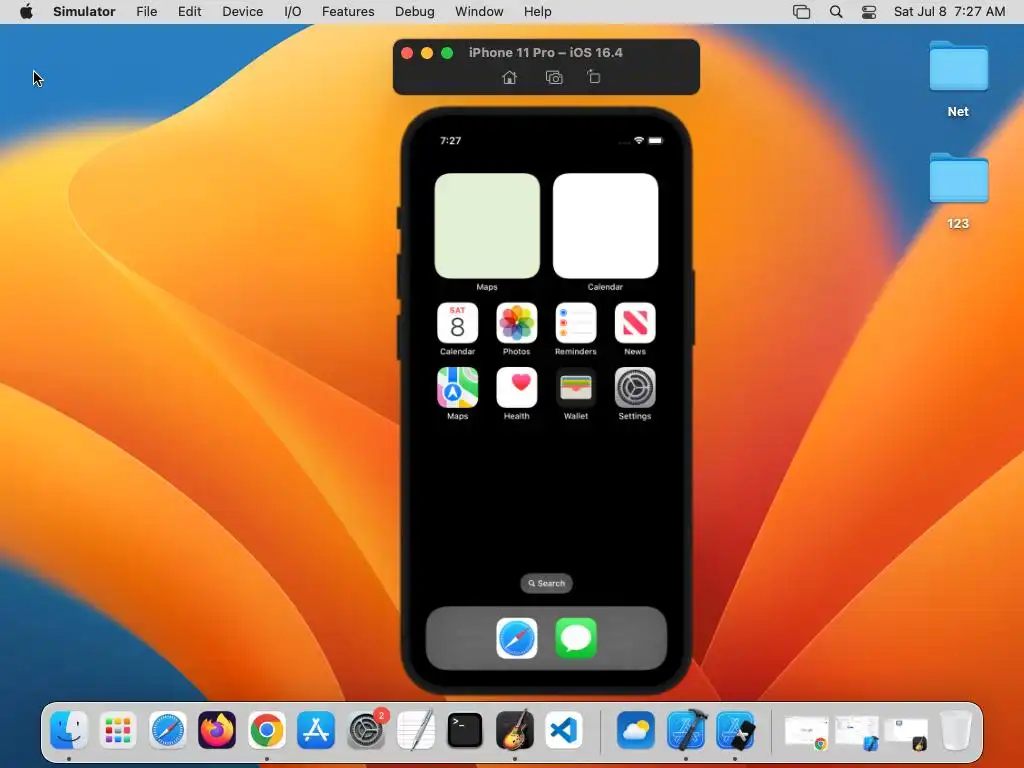1024x768 pixels.
Task: Open the Simulator app menu
Action: click(x=84, y=12)
